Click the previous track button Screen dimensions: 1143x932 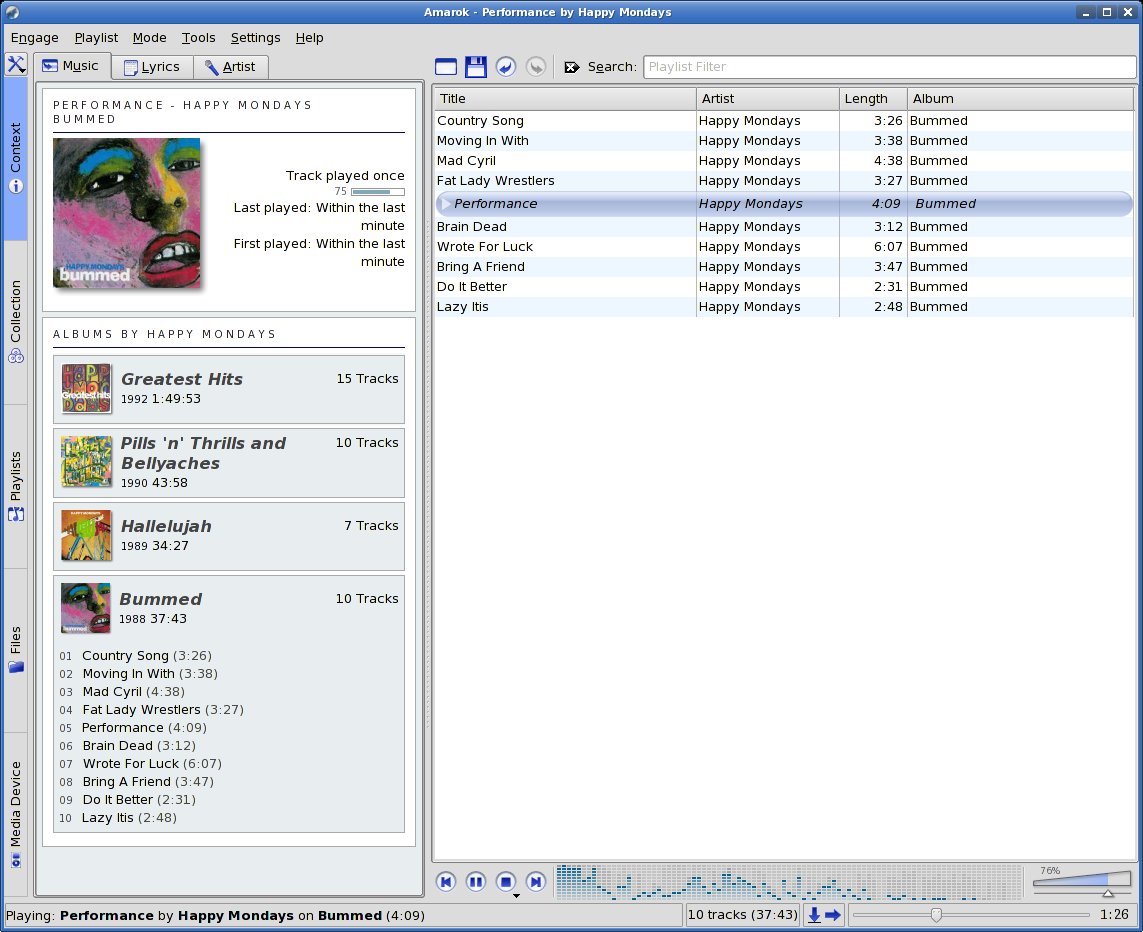click(446, 882)
